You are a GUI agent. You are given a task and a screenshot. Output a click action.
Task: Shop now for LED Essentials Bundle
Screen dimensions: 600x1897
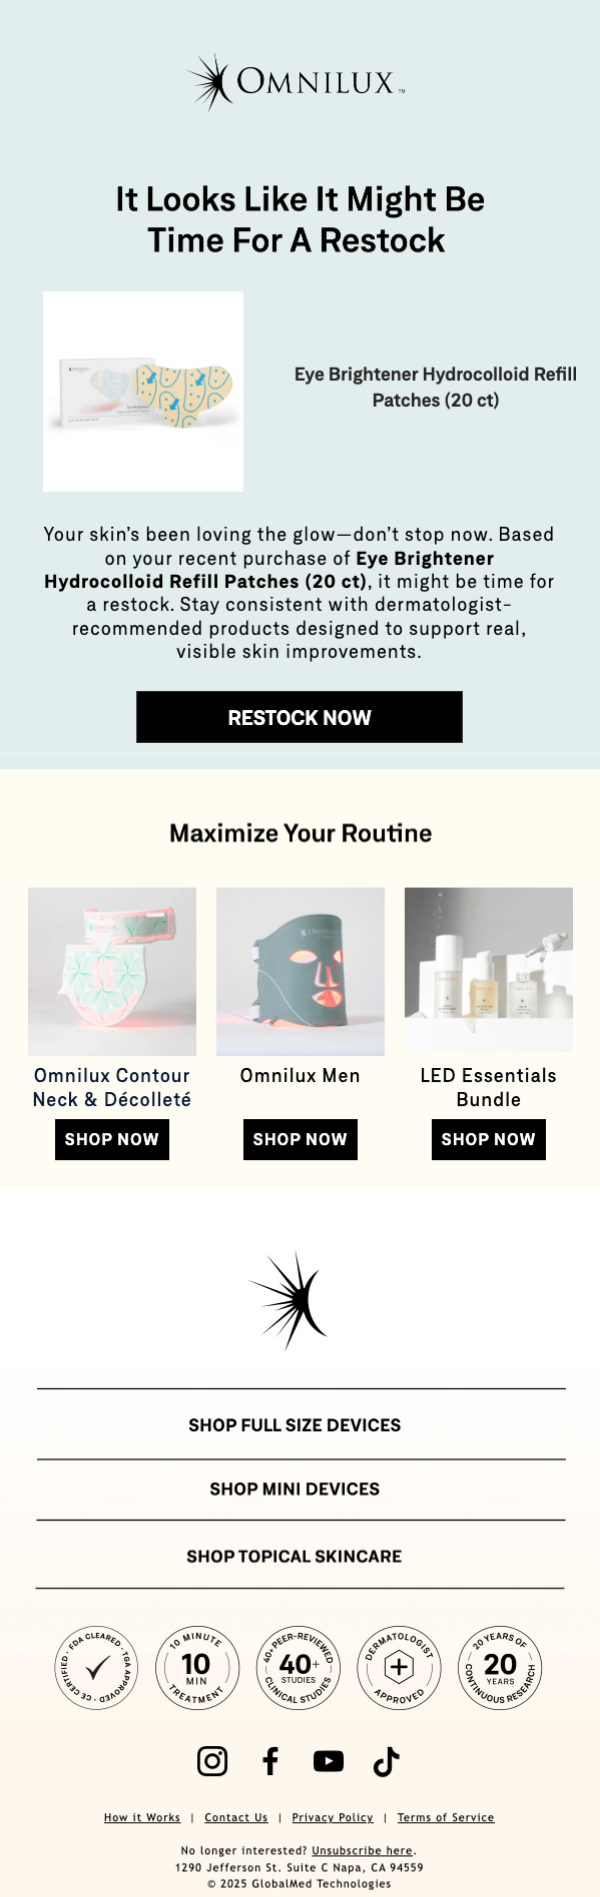[x=488, y=1139]
